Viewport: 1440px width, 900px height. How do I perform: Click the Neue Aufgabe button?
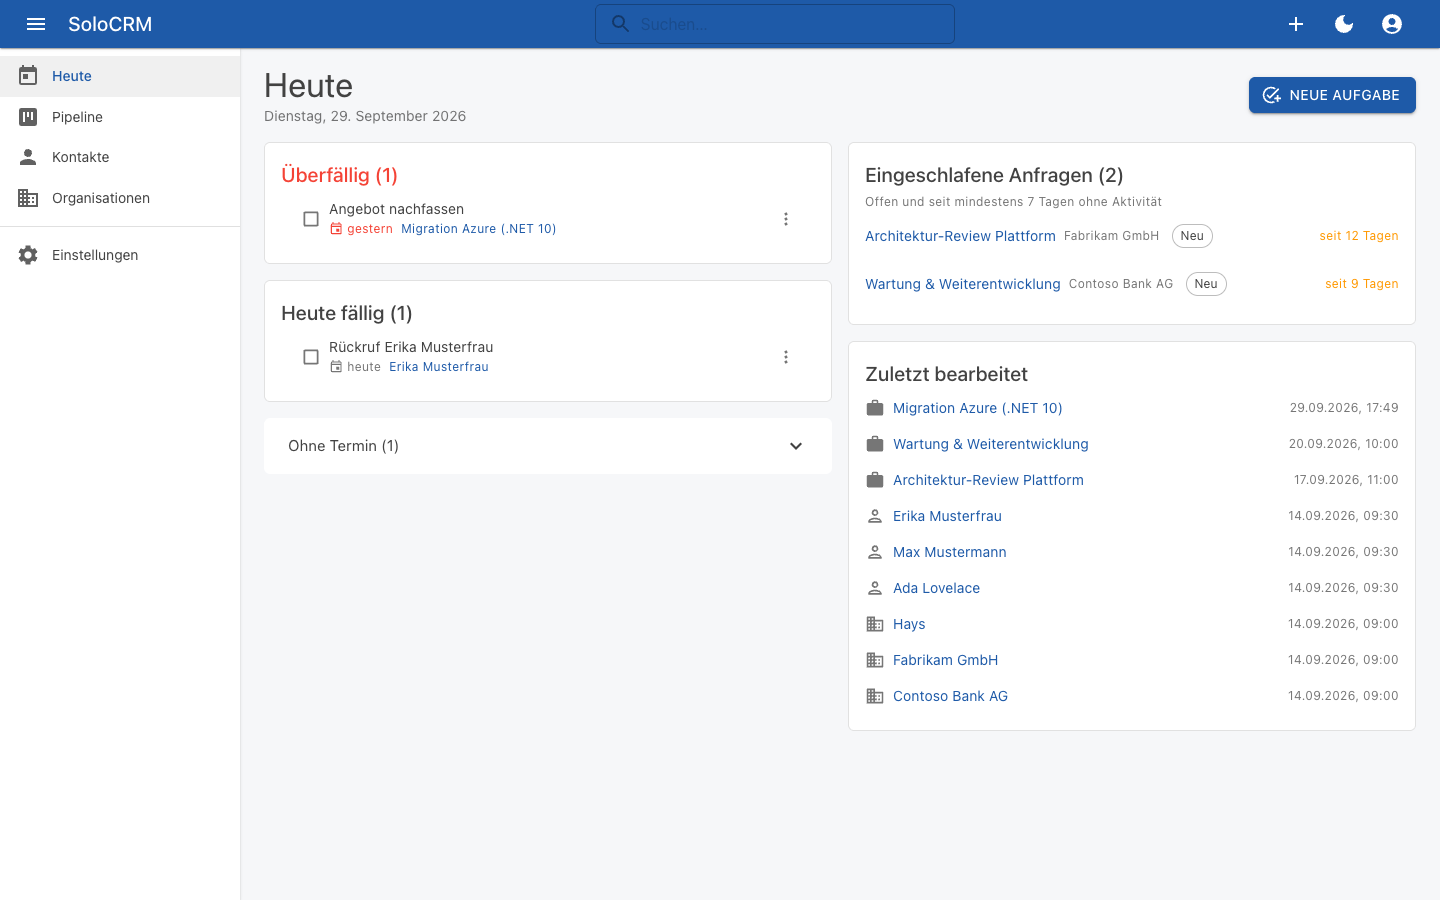(1332, 95)
